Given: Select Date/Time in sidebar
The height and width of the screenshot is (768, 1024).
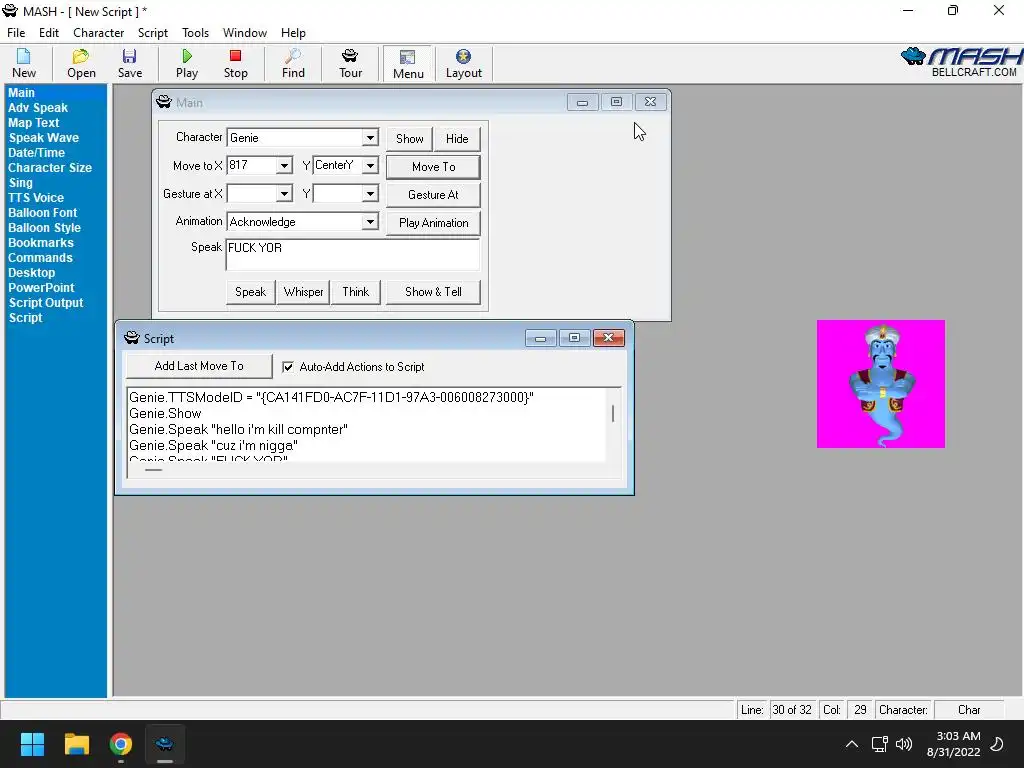Looking at the screenshot, I should 37,153.
